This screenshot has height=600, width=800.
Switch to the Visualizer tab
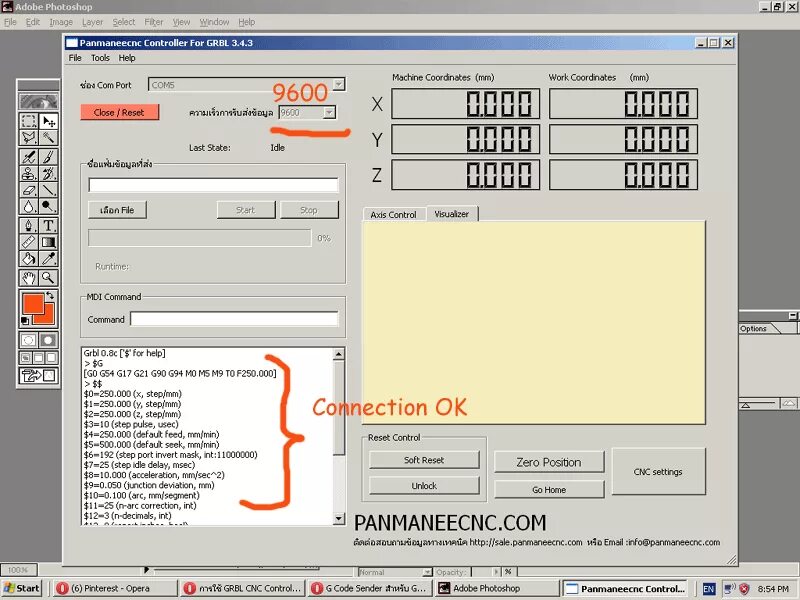click(x=452, y=214)
